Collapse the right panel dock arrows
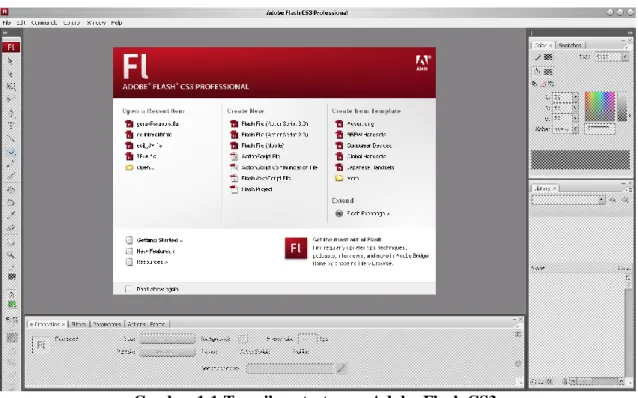This screenshot has height=398, width=638. click(x=630, y=33)
